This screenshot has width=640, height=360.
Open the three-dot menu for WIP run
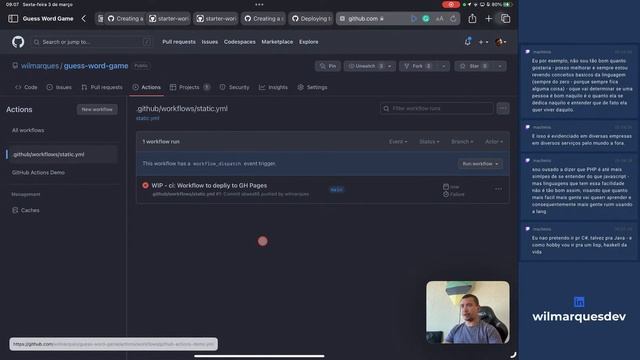coord(498,189)
